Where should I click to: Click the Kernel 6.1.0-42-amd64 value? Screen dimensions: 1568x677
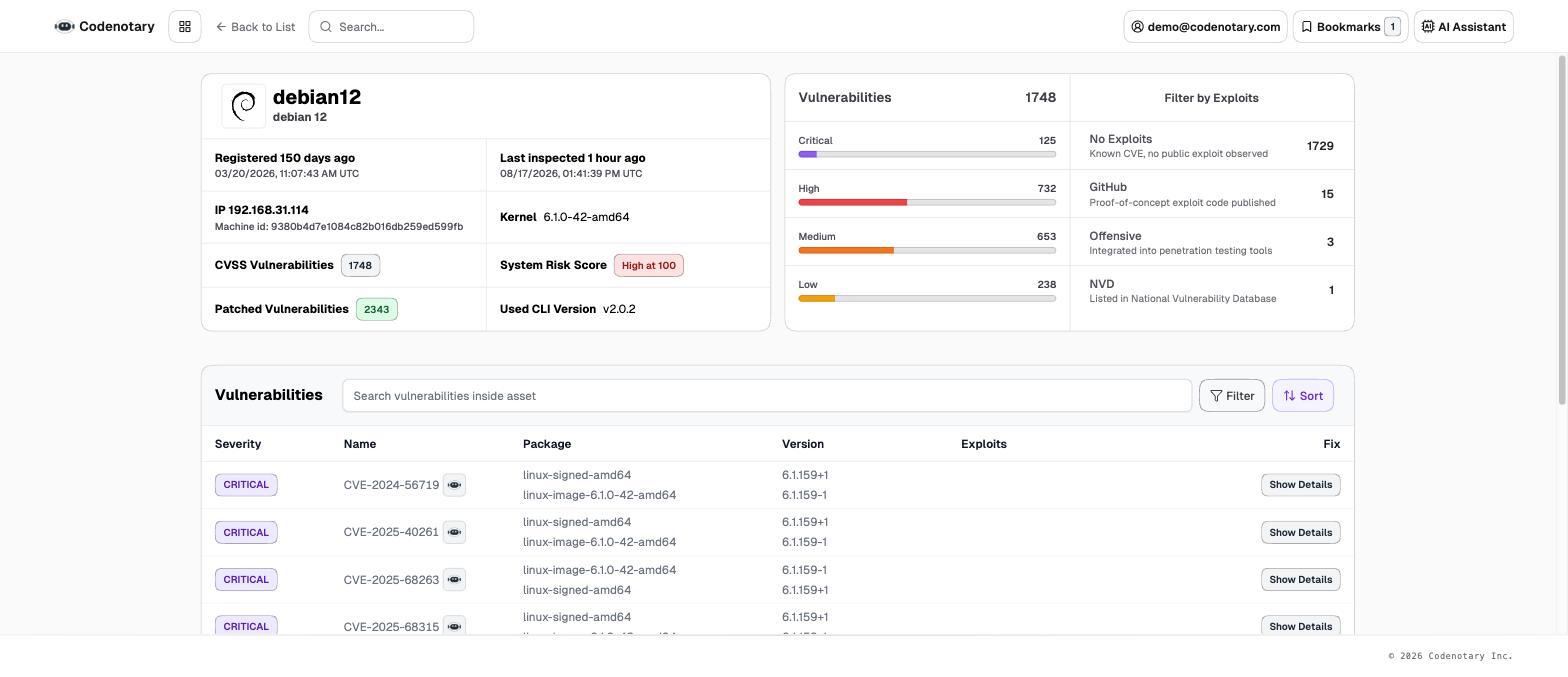(586, 217)
